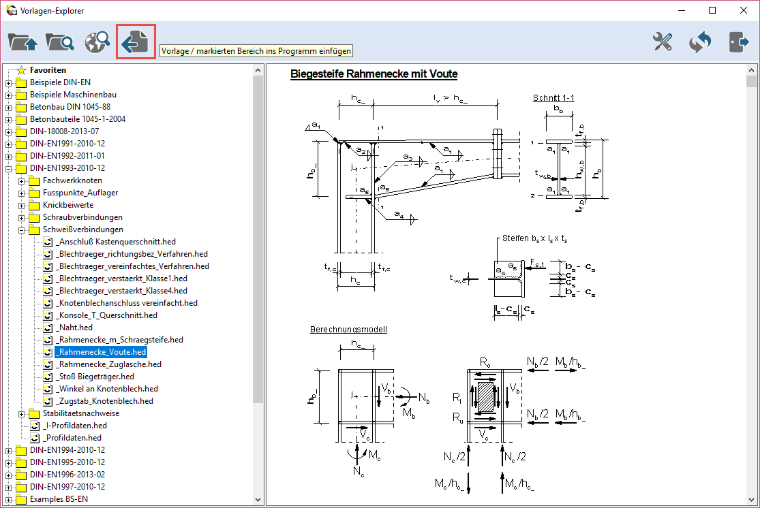Expand the Knickbeiwerte subfolder
Screen dimensions: 760x508
pos(21,206)
